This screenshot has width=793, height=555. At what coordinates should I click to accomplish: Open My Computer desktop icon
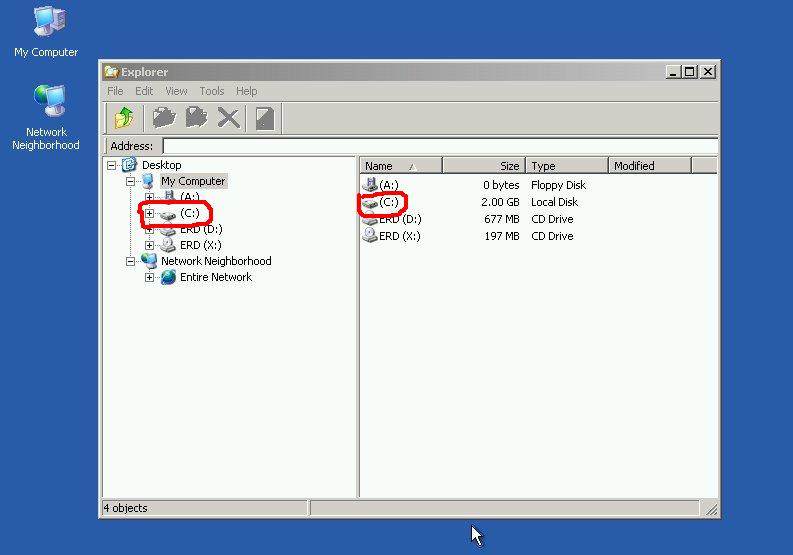click(49, 22)
